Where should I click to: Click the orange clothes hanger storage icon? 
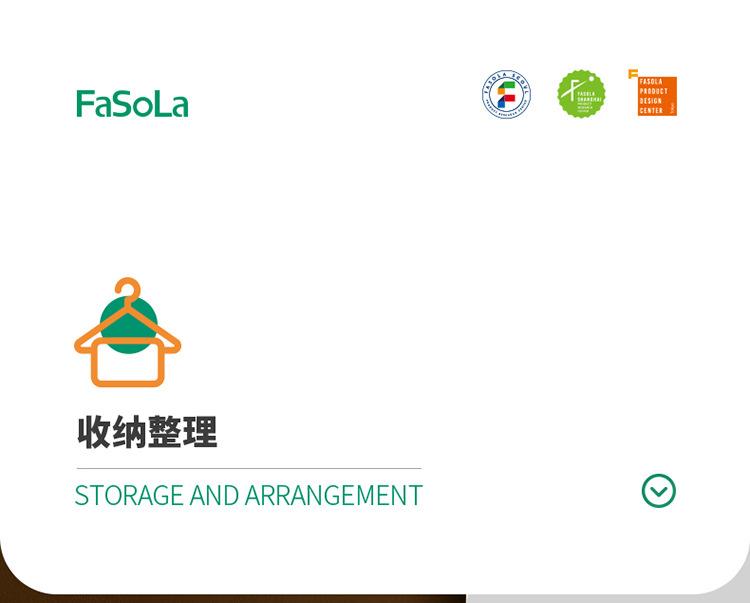(128, 332)
